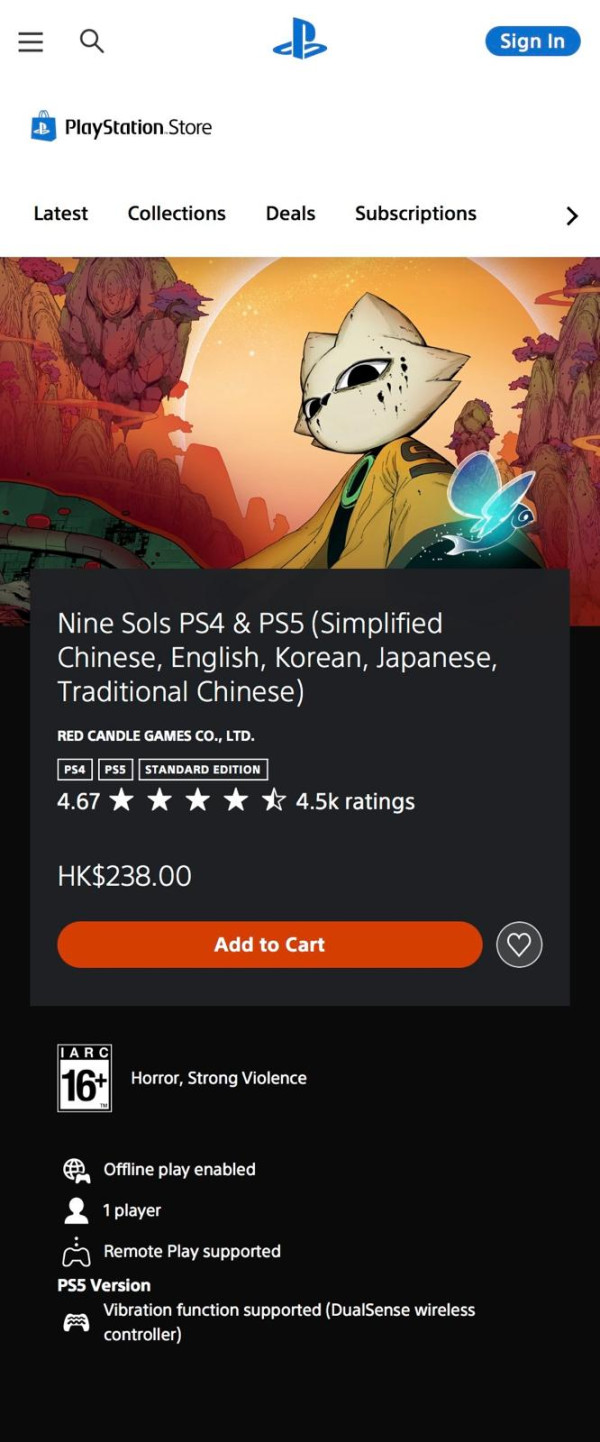This screenshot has width=600, height=1442.
Task: Toggle the wishlist heart button
Action: pos(519,944)
